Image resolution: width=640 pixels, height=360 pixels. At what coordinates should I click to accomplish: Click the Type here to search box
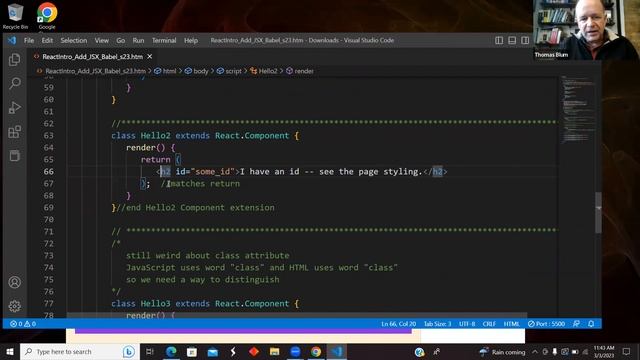click(80, 351)
